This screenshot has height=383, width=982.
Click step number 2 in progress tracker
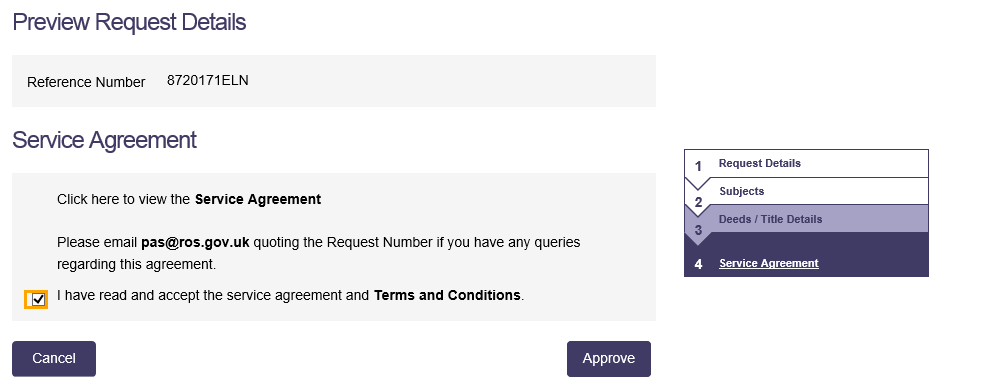point(698,203)
